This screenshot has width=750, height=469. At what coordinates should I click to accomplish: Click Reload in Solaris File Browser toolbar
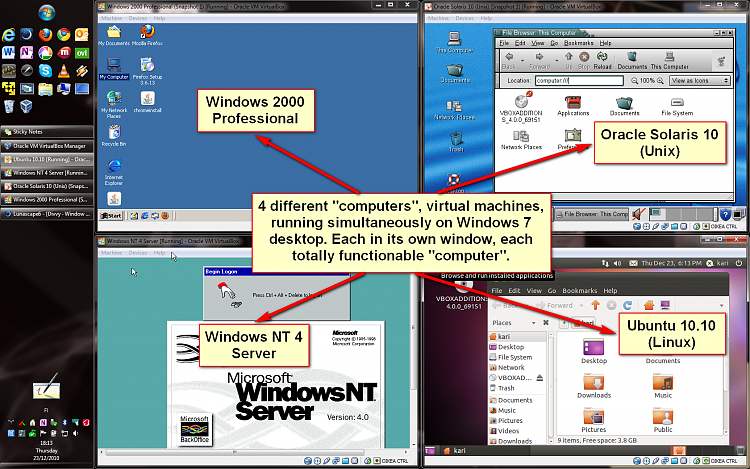[x=602, y=61]
